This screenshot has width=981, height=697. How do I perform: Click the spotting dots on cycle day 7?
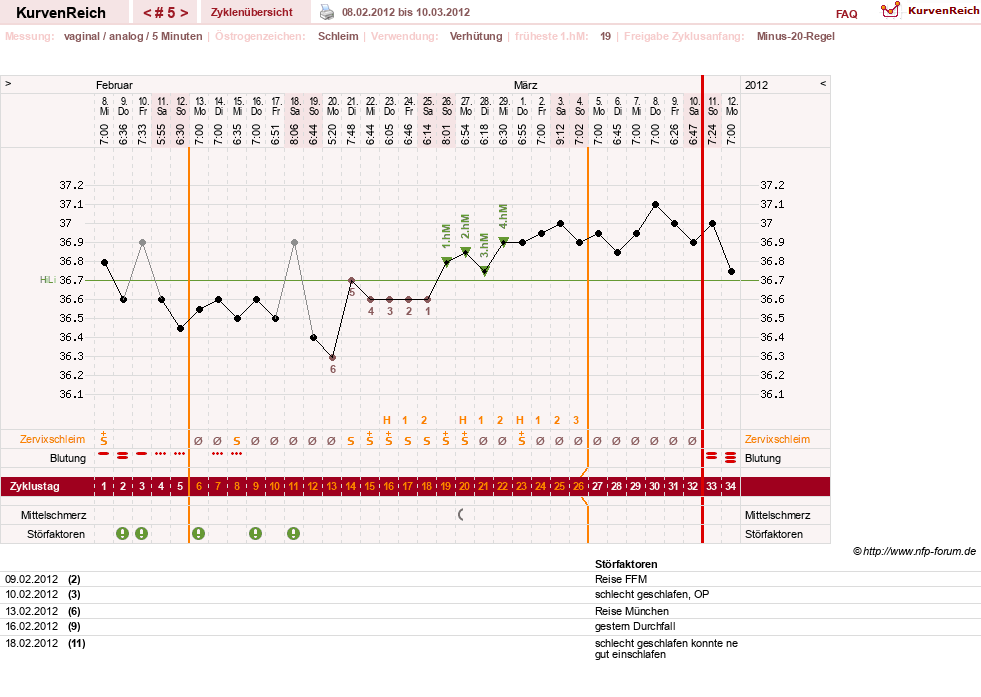[218, 454]
